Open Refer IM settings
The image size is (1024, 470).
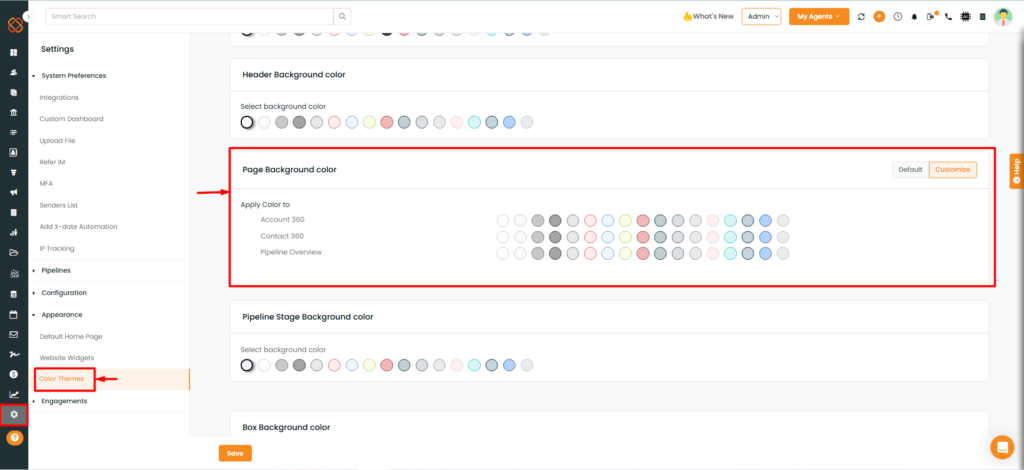point(52,162)
